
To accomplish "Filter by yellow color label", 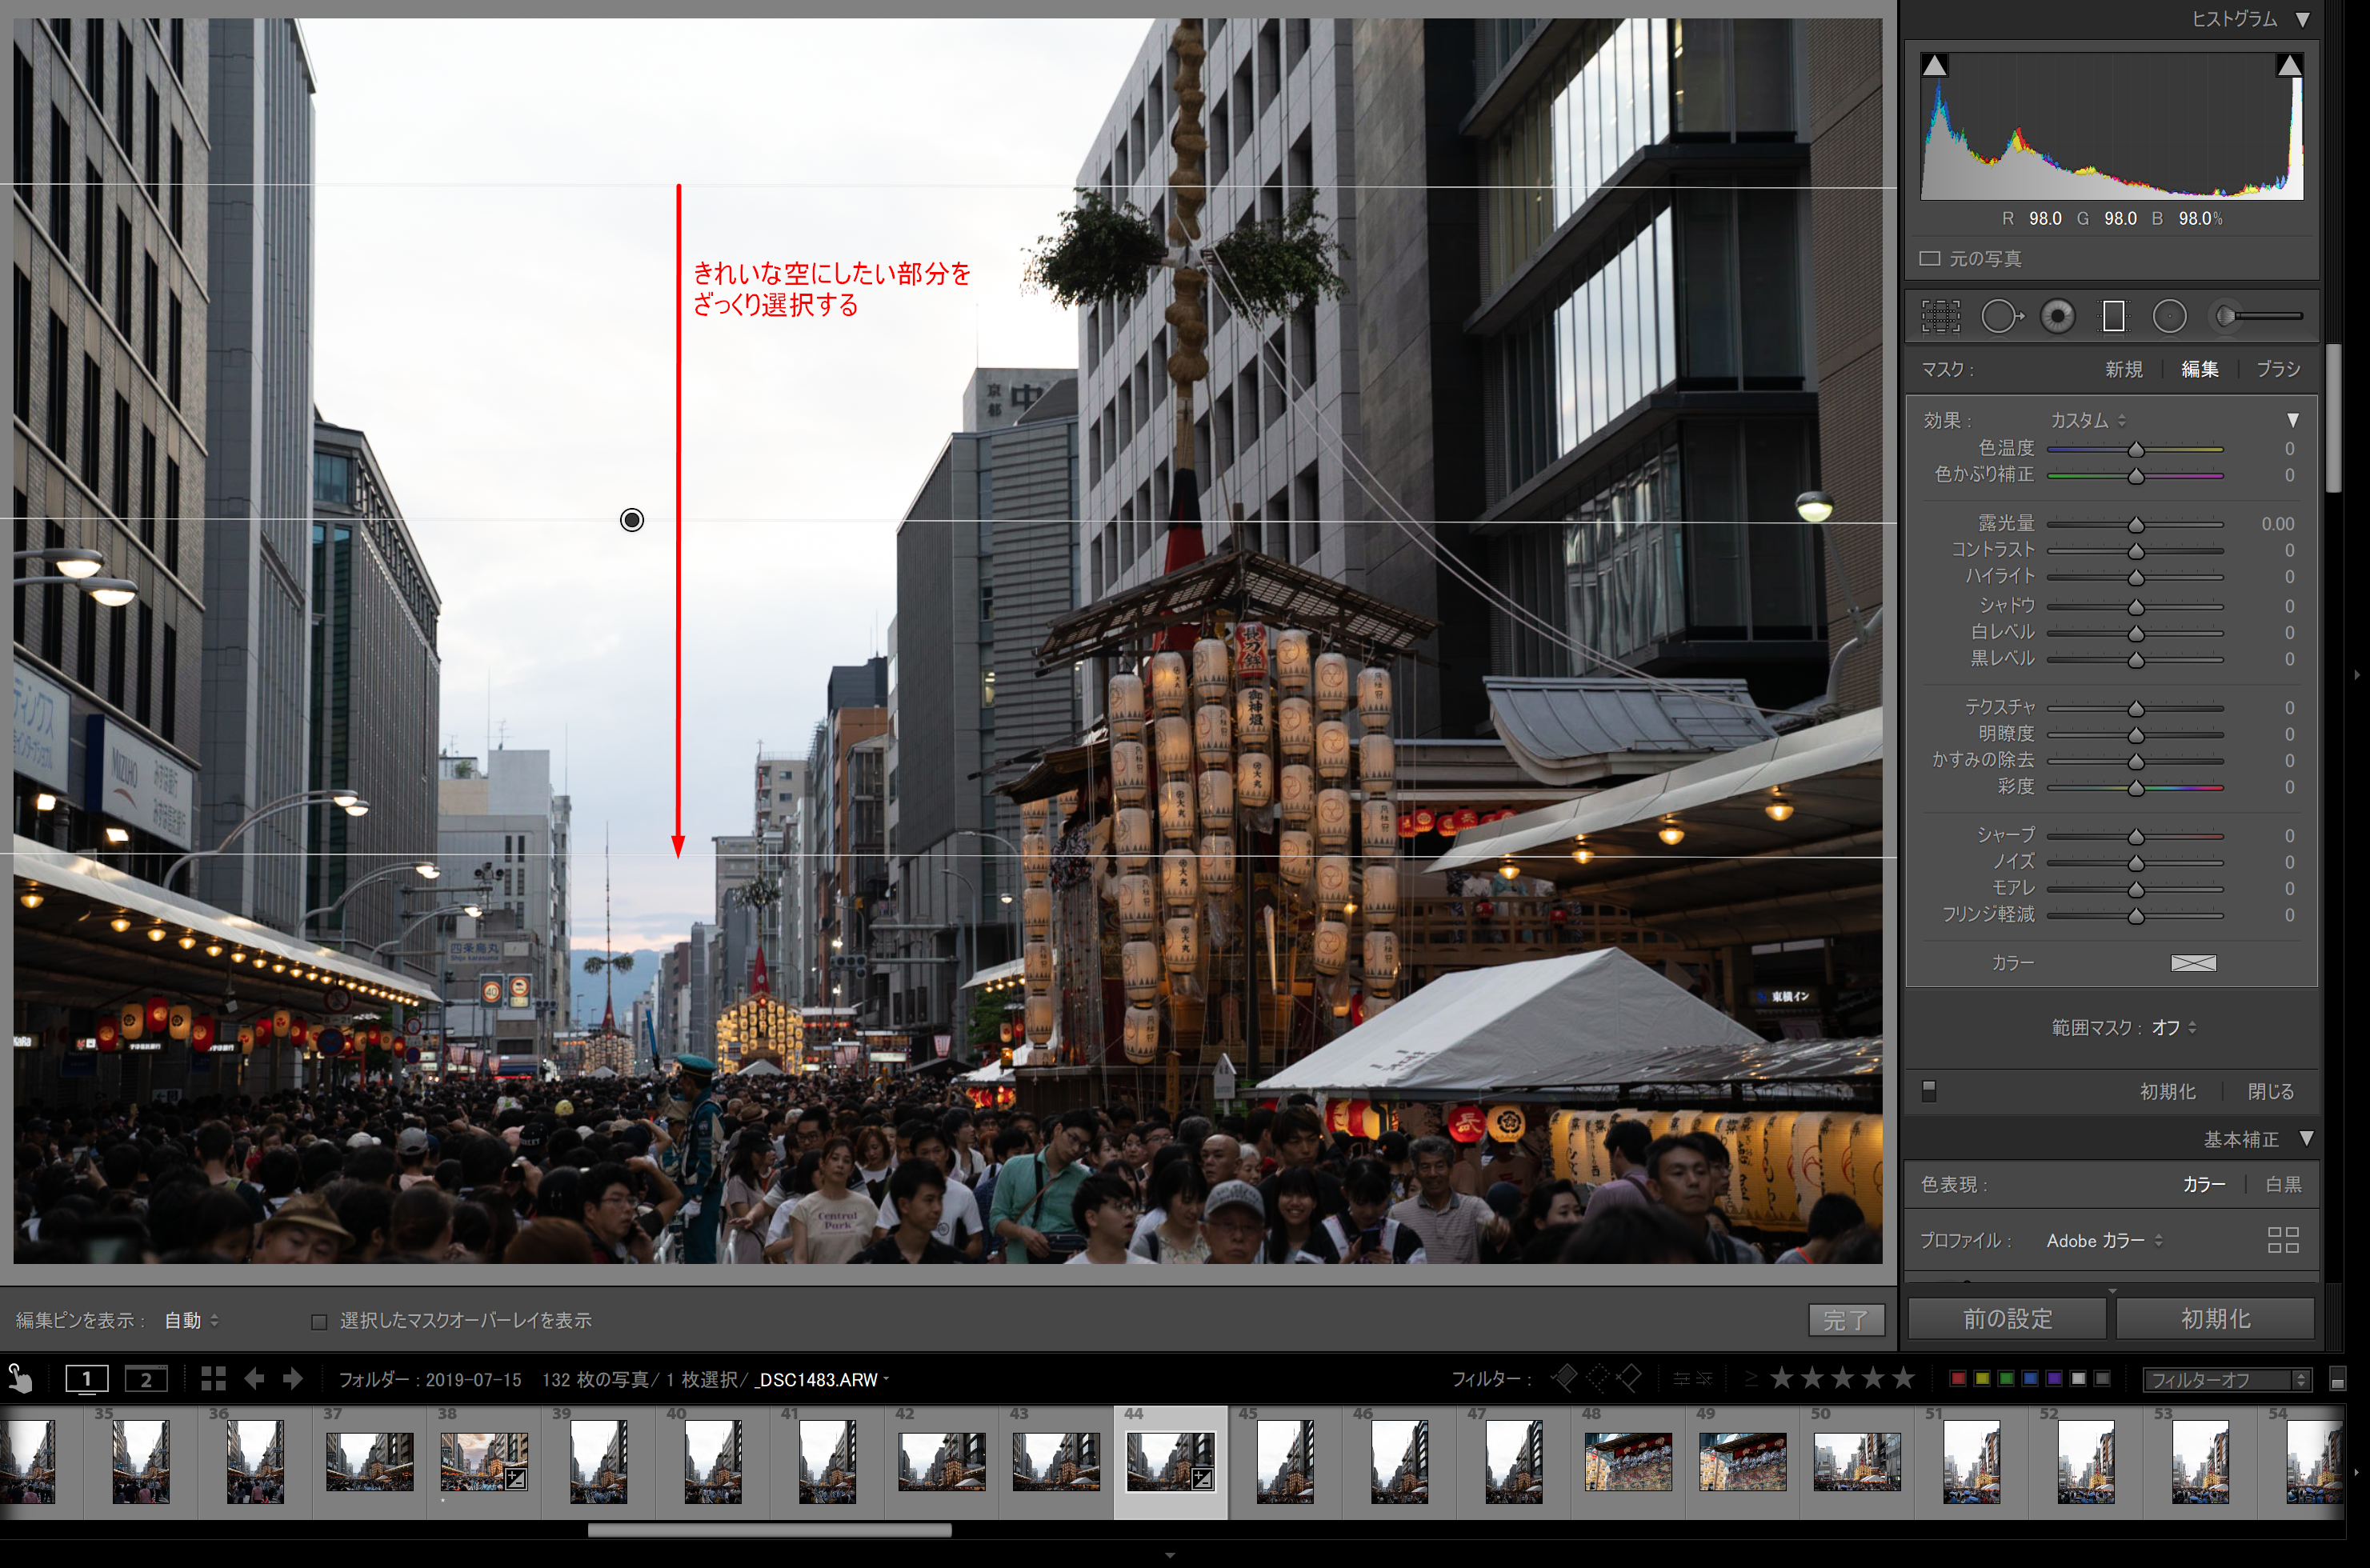I will 1982,1379.
